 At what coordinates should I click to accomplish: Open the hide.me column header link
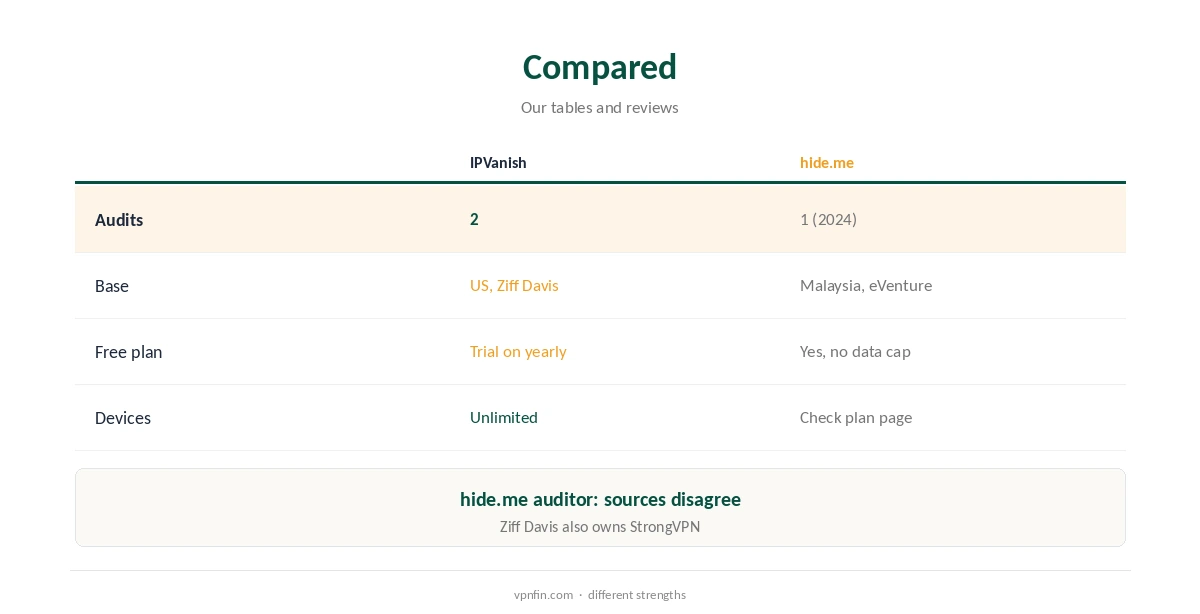coord(827,163)
